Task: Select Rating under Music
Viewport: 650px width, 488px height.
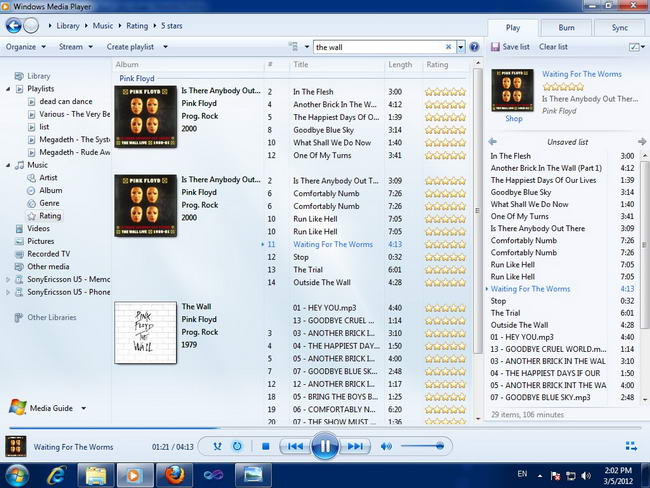Action: coord(44,216)
